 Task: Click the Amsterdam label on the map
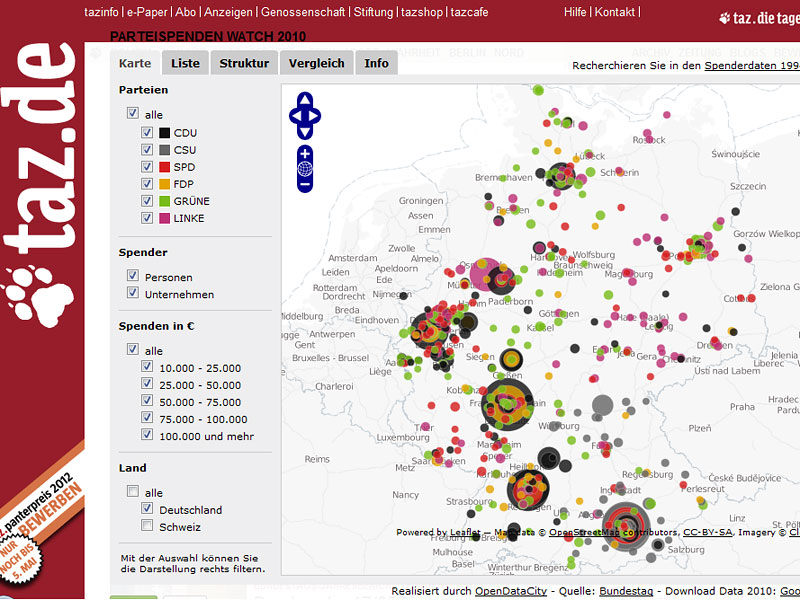coord(353,258)
